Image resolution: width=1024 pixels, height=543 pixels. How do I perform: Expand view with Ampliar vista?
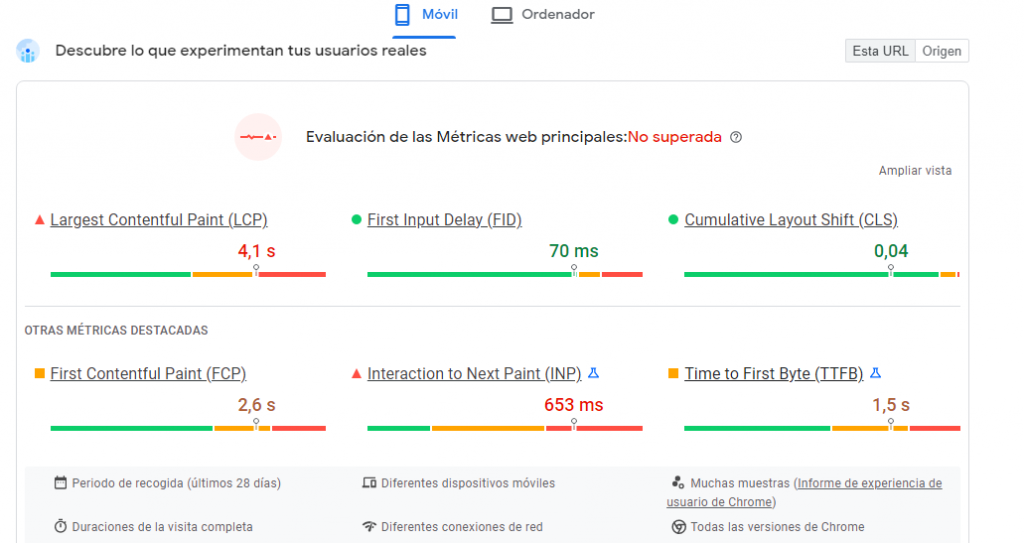pyautogui.click(x=915, y=171)
